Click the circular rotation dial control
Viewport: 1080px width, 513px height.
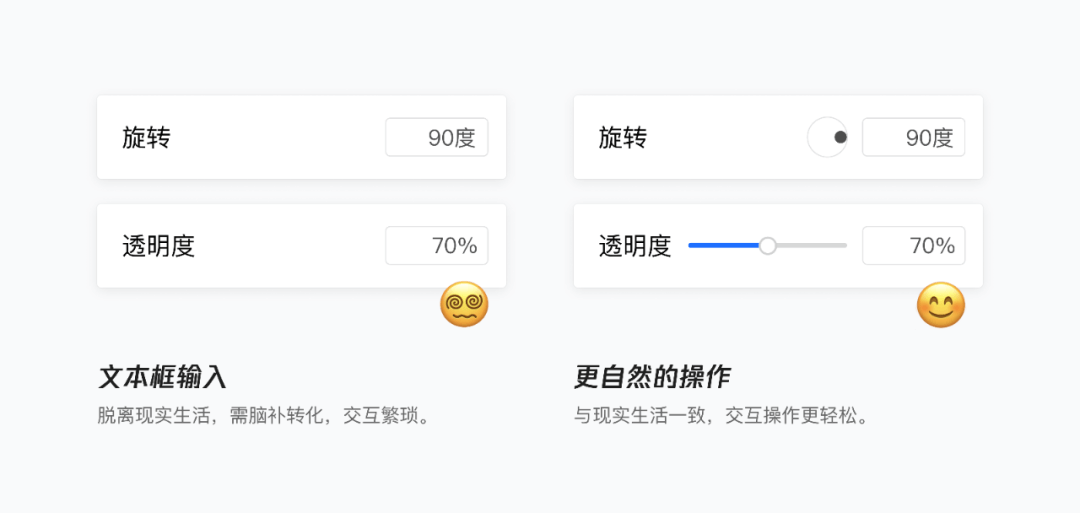827,137
